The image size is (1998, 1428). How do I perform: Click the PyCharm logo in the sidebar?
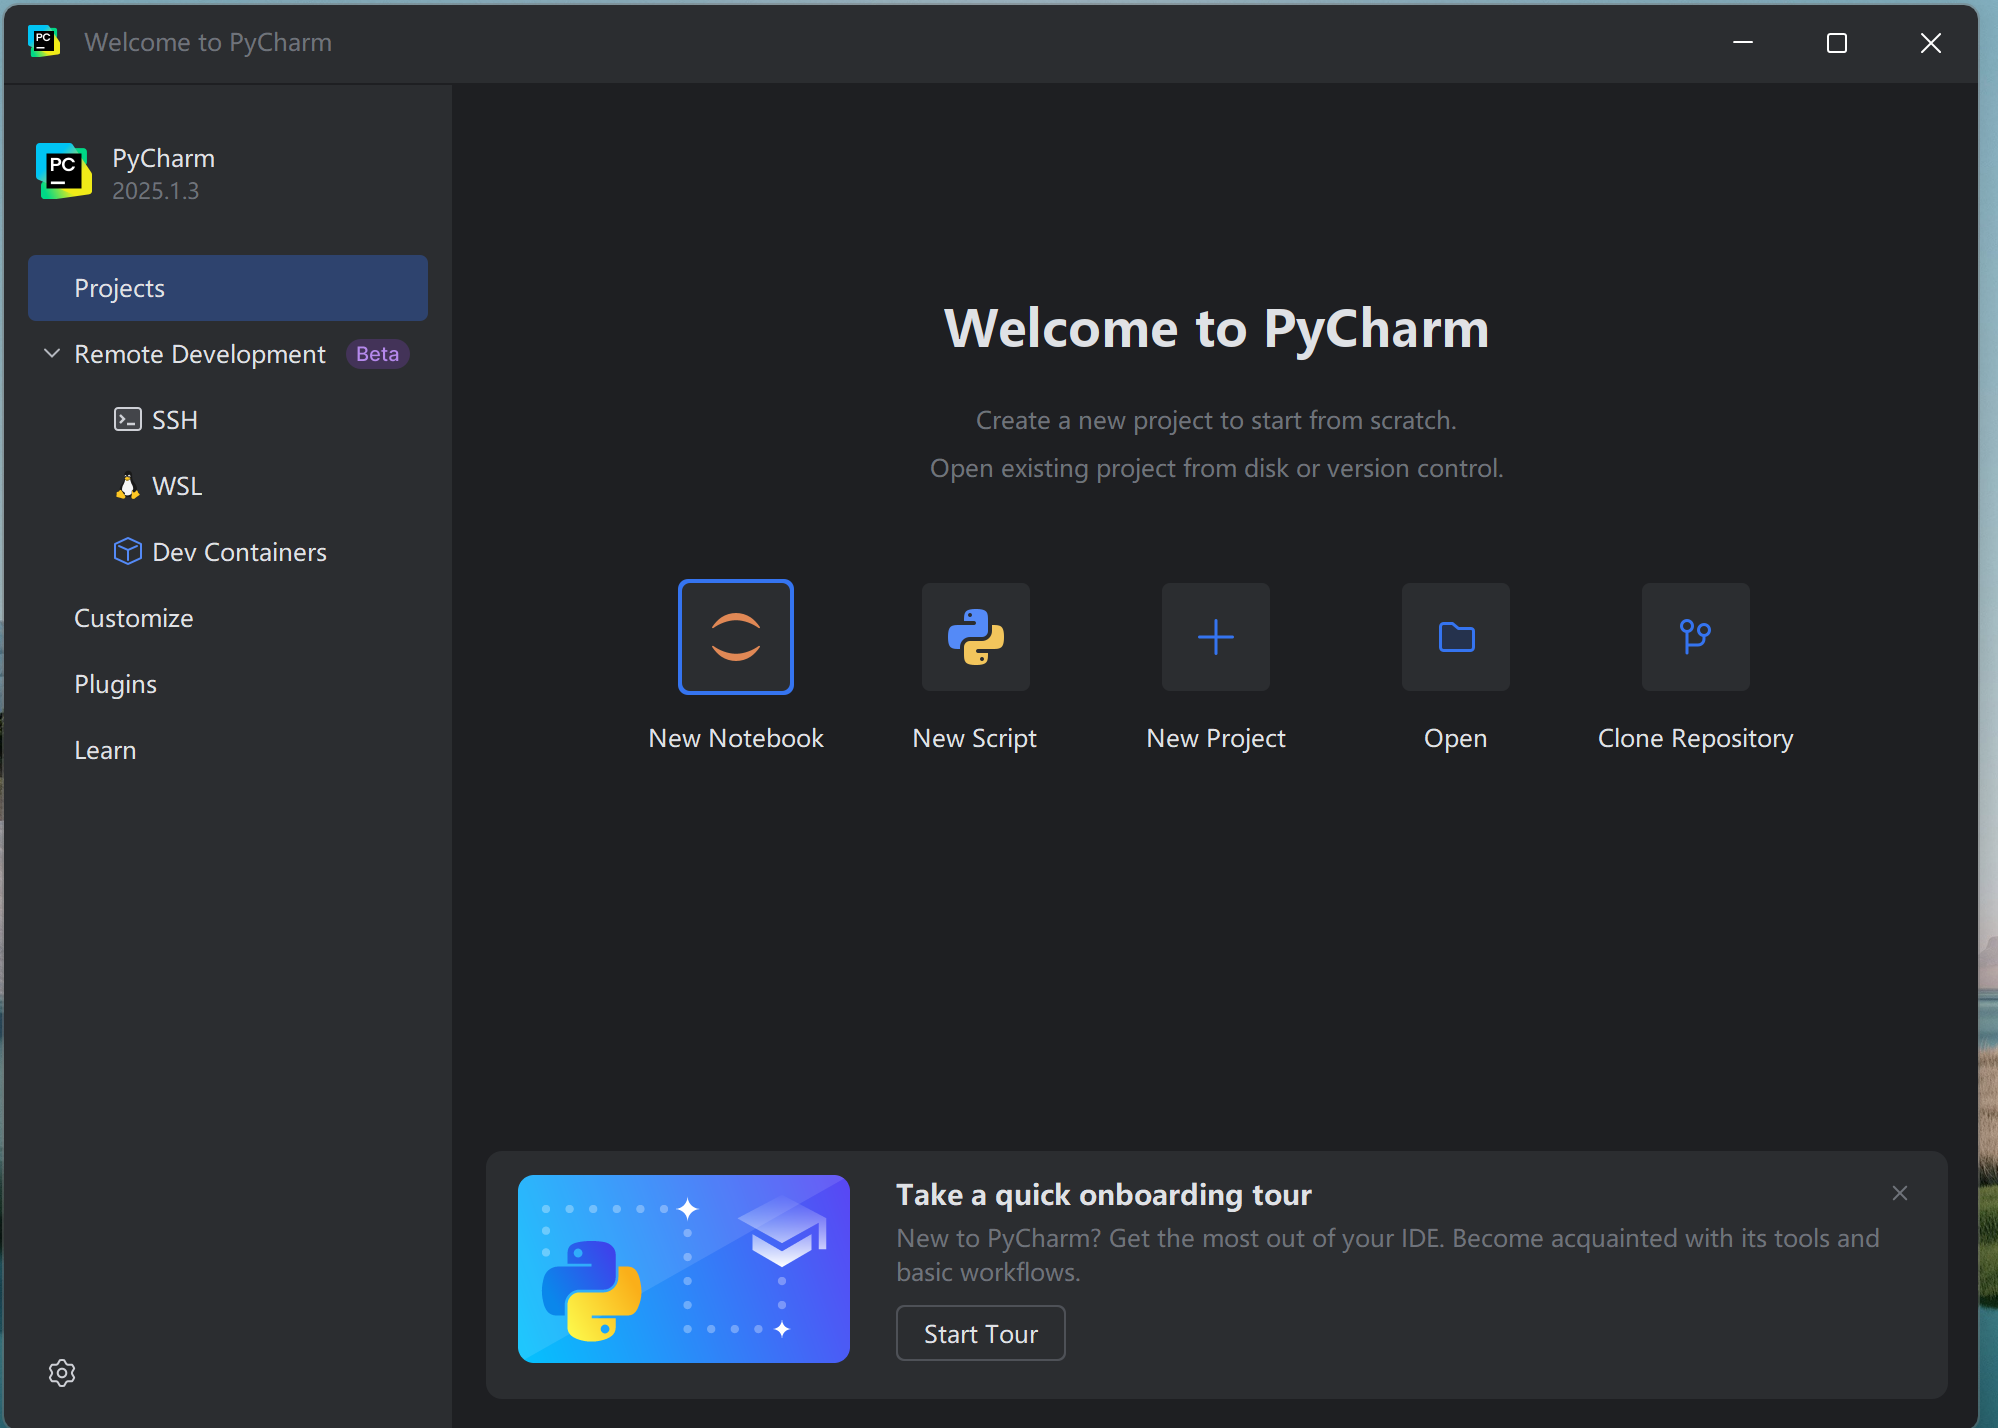tap(62, 171)
